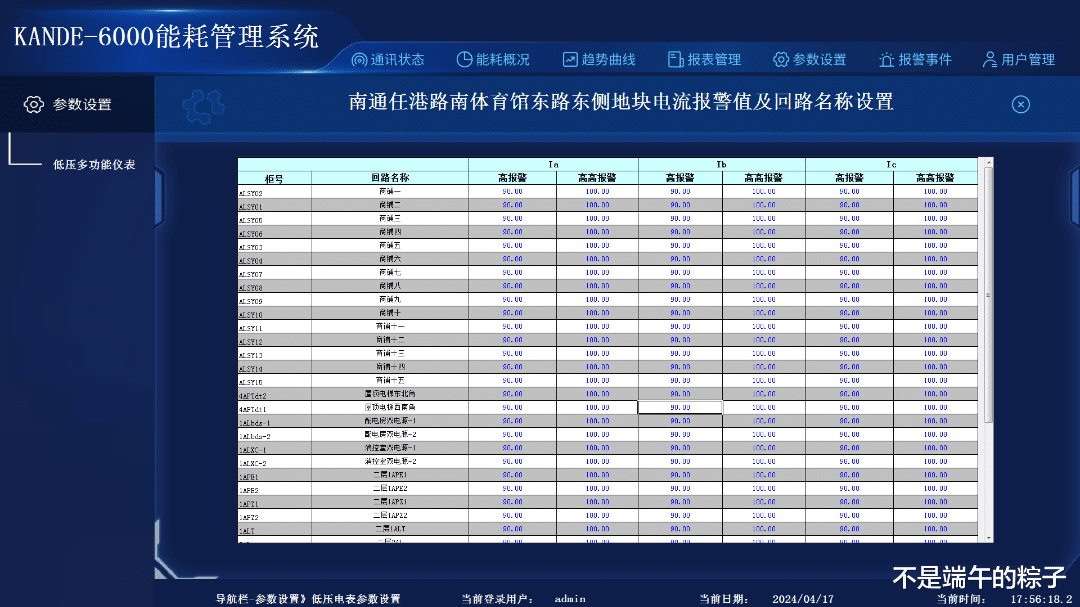Click the 高报警 header under Ia
The height and width of the screenshot is (607, 1080).
coord(512,178)
